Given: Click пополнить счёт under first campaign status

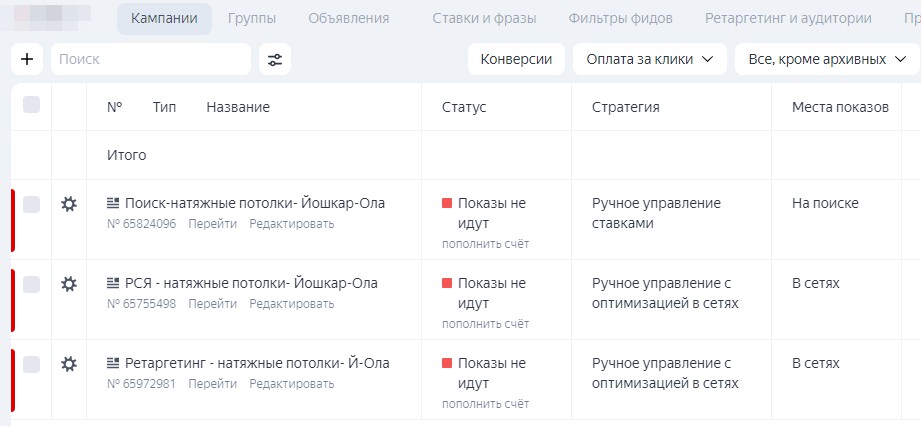Looking at the screenshot, I should click(485, 244).
